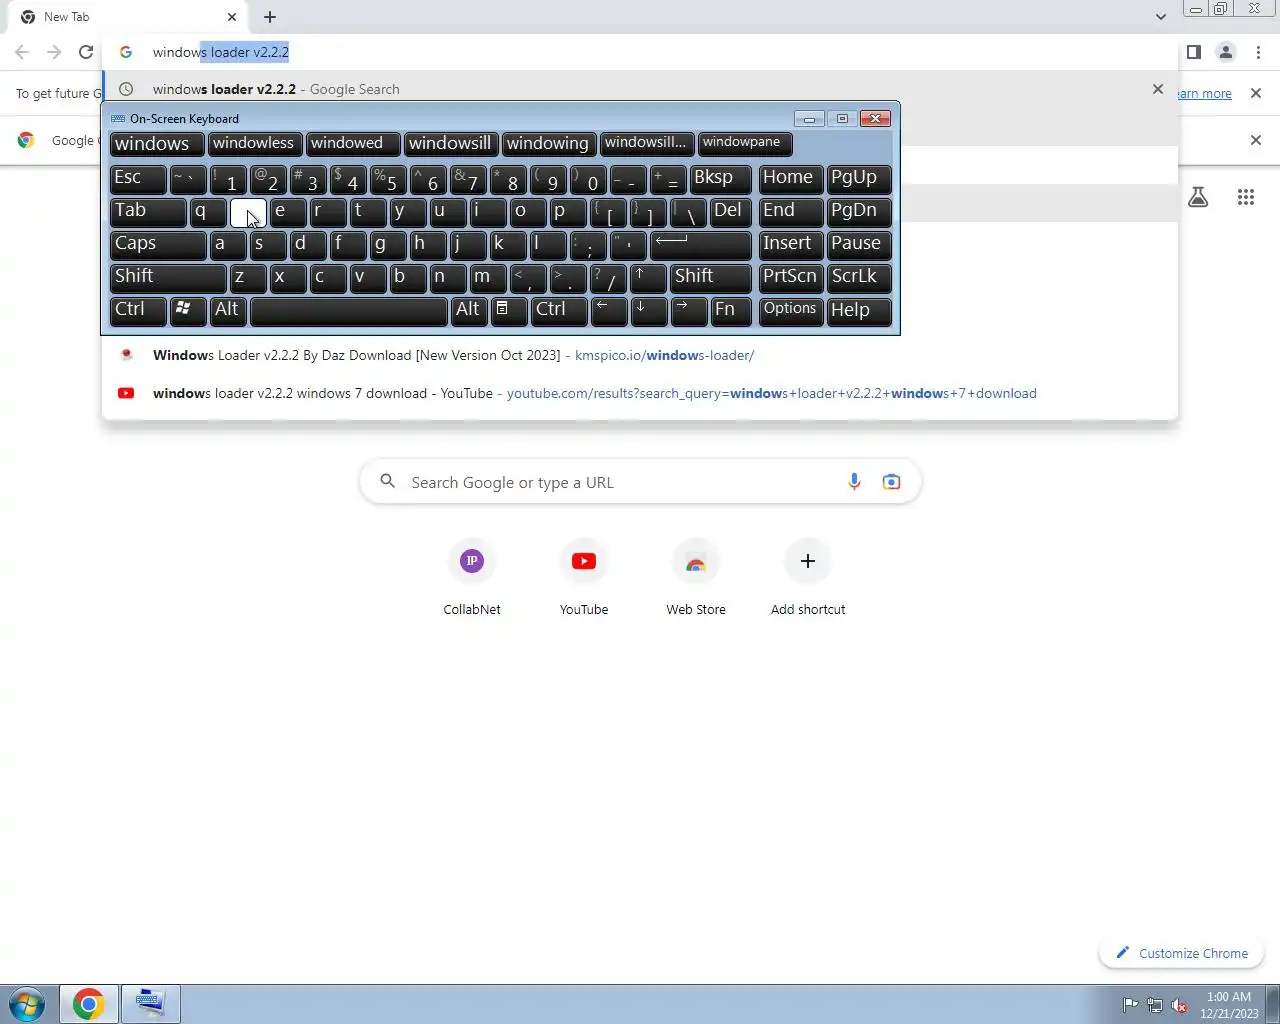Start voice search with the microphone icon
Screen dimensions: 1280x1024
pos(854,482)
